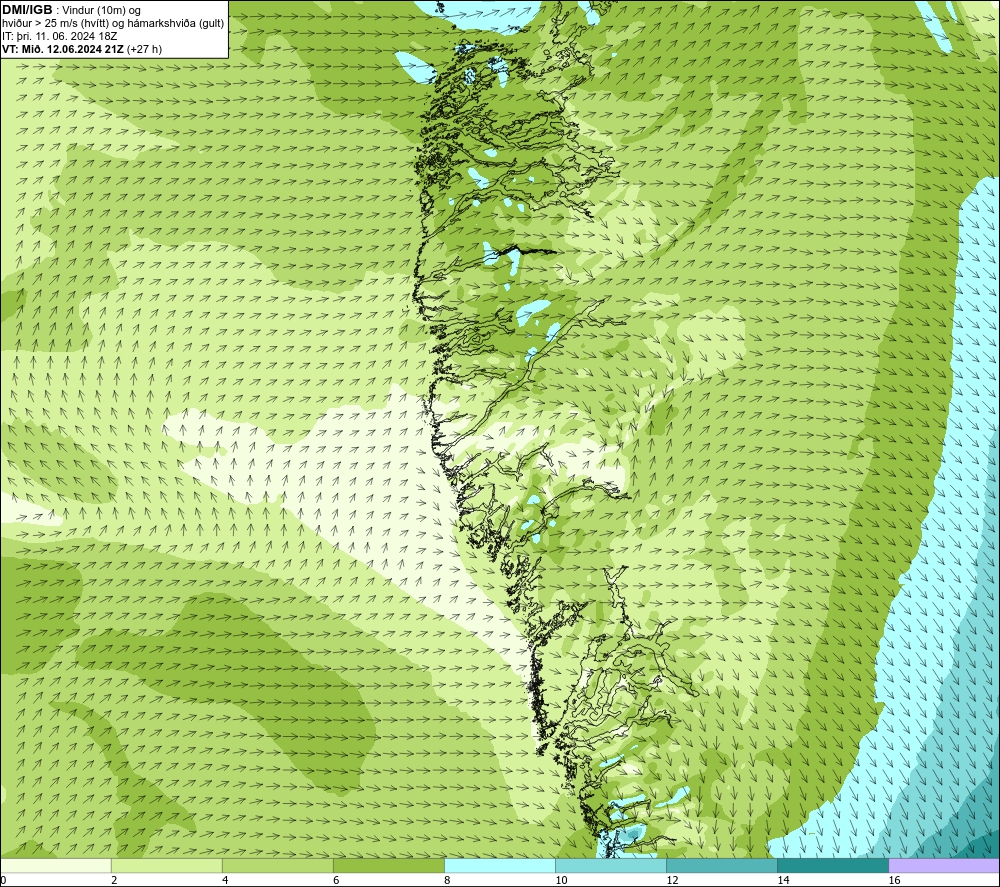Click the scale label "0"

(x=4, y=881)
